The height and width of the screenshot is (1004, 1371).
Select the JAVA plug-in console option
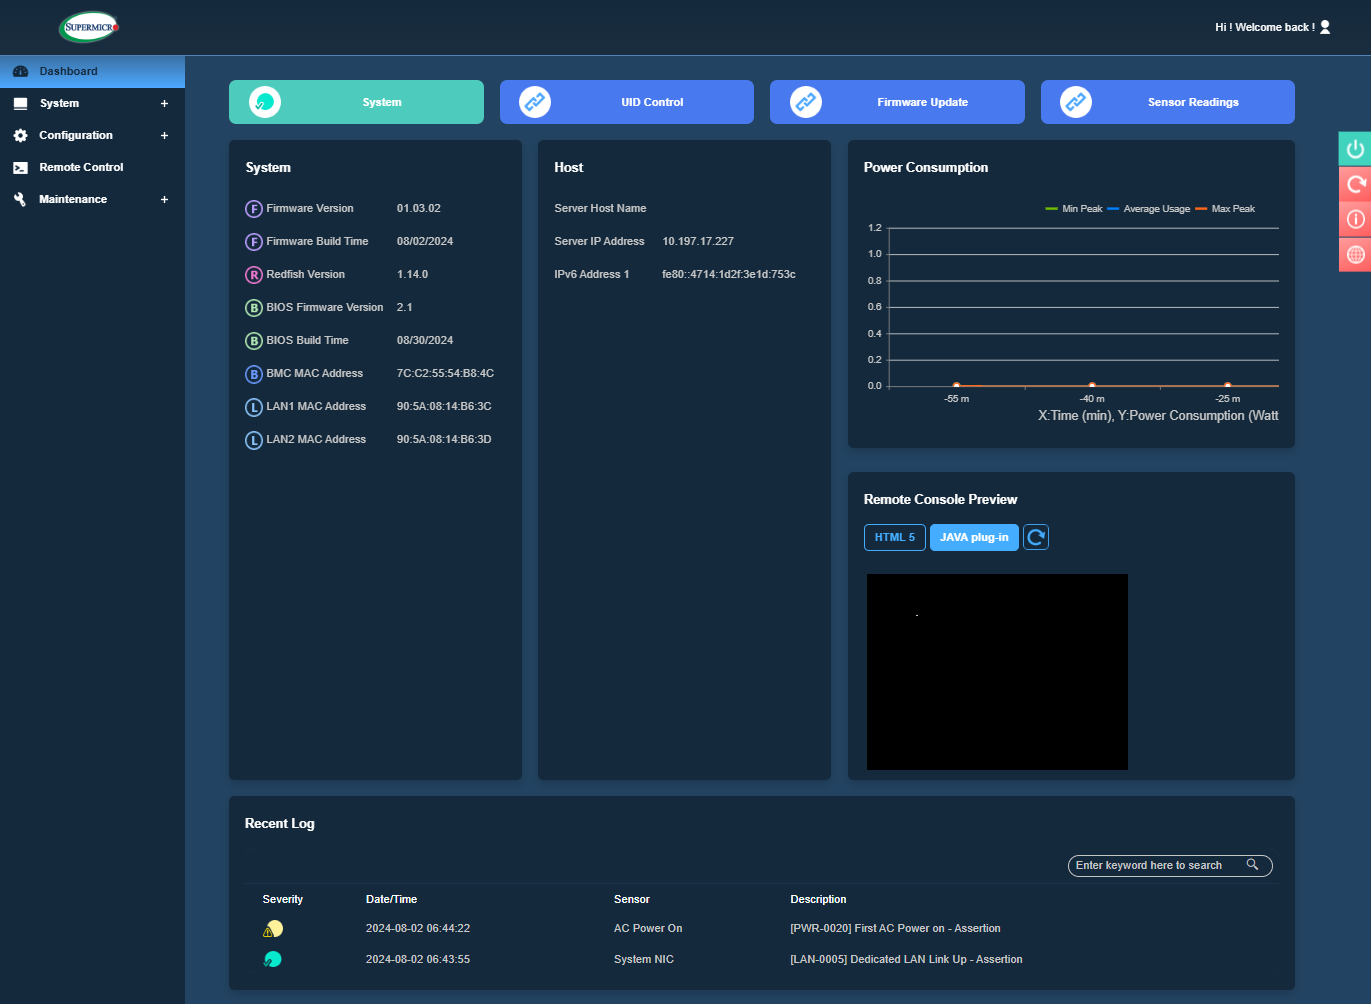[974, 537]
